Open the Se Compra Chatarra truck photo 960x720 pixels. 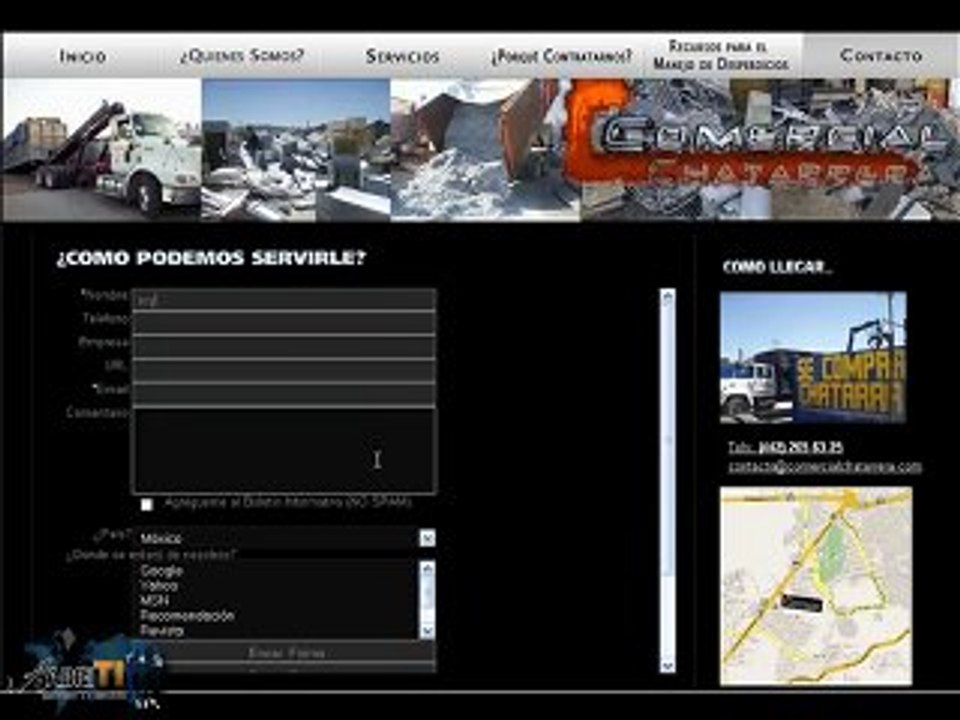point(813,358)
